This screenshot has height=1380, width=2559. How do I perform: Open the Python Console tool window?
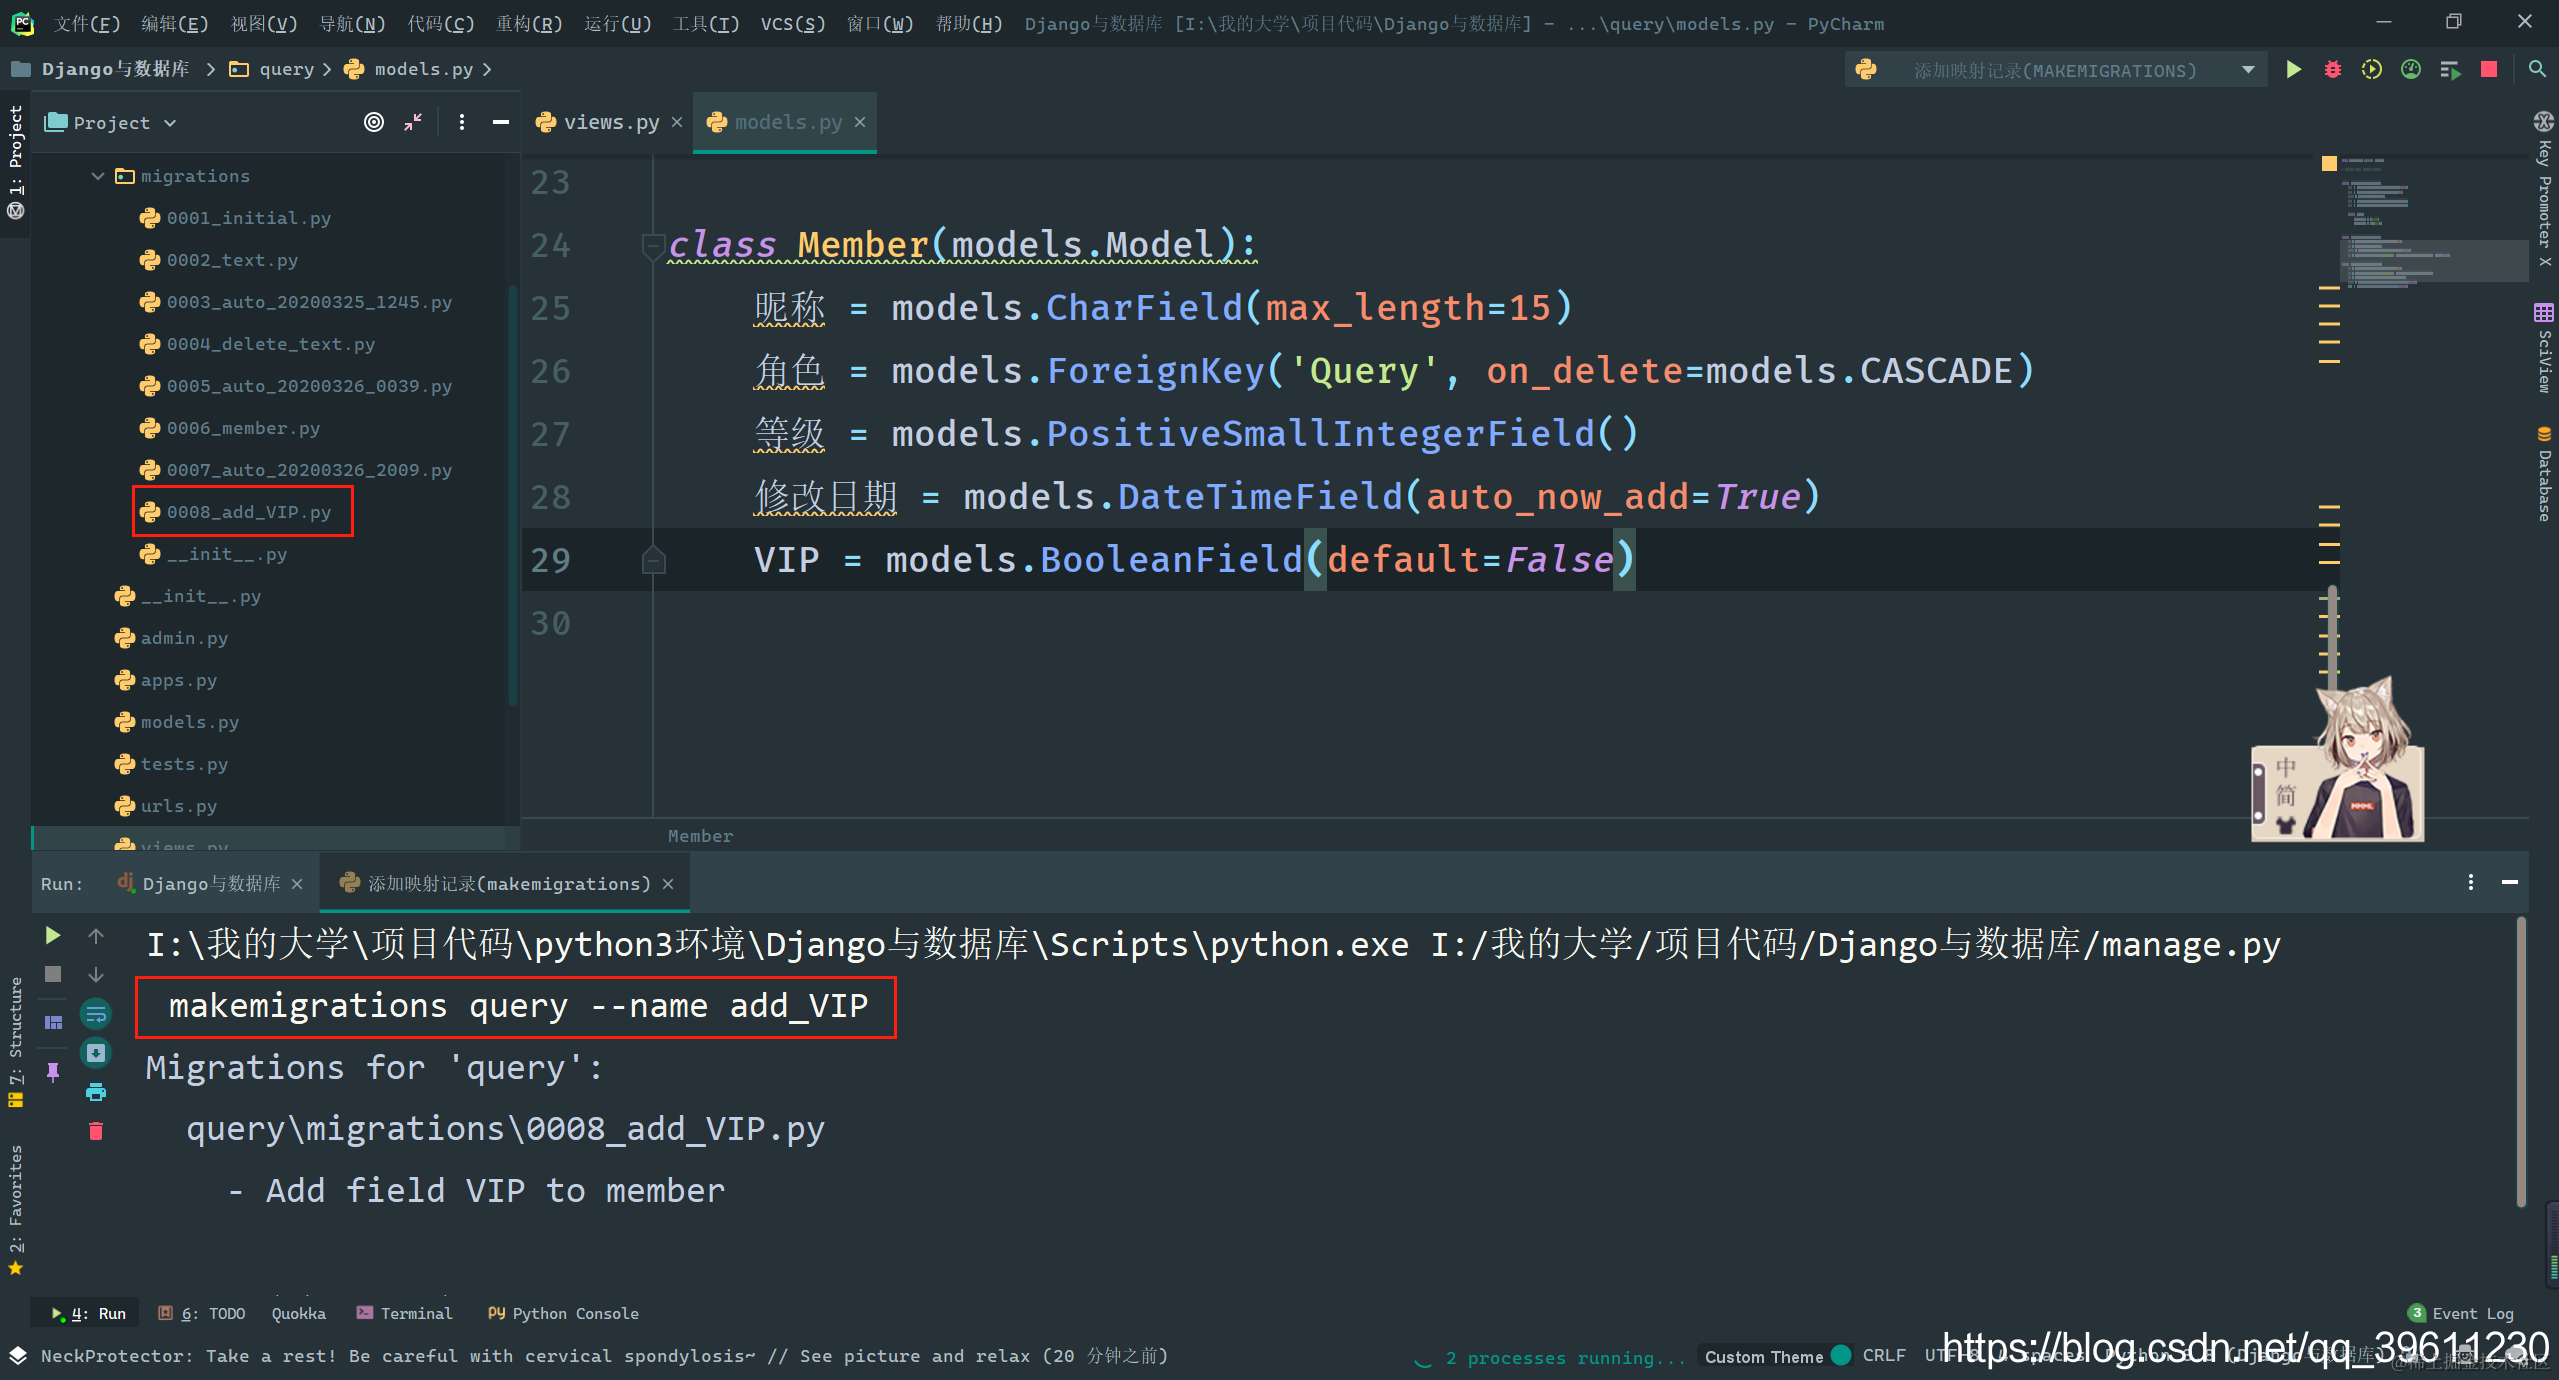[x=564, y=1313]
